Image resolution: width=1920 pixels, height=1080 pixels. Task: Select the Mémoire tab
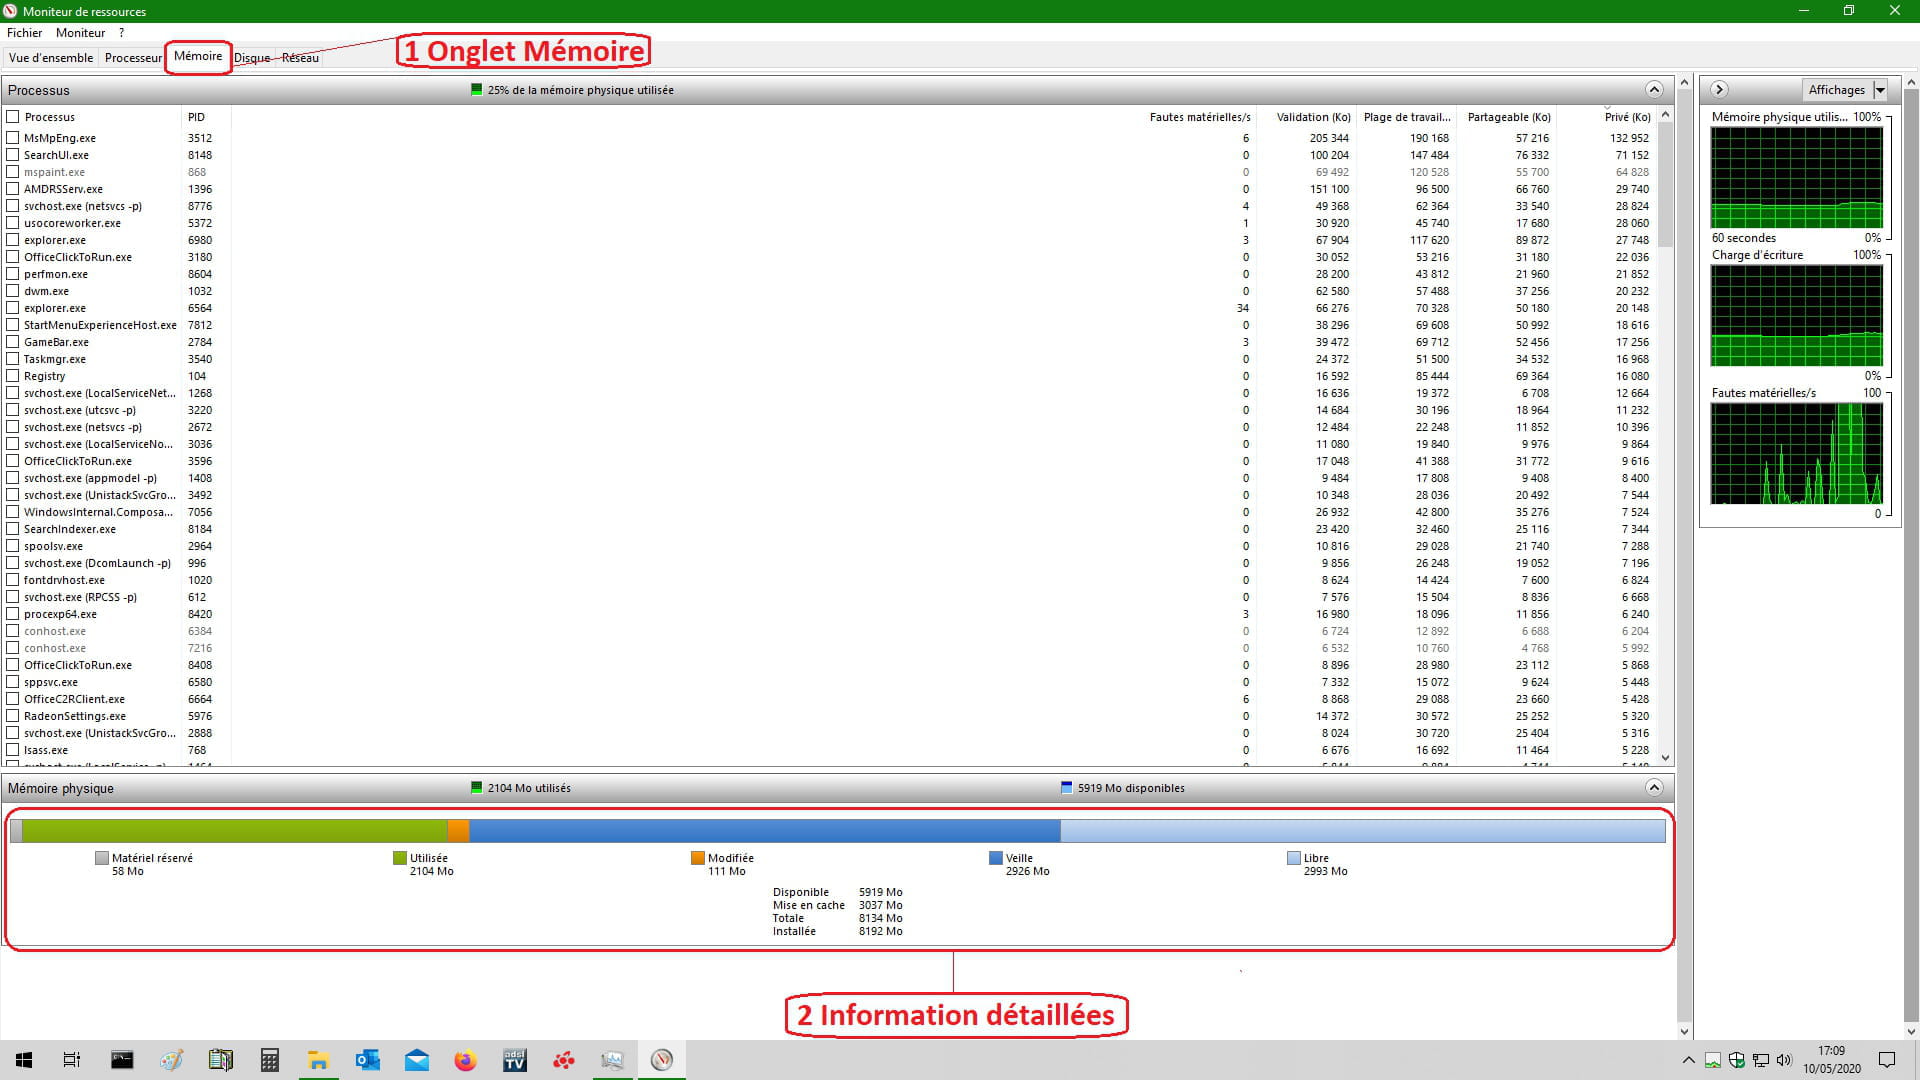(198, 56)
